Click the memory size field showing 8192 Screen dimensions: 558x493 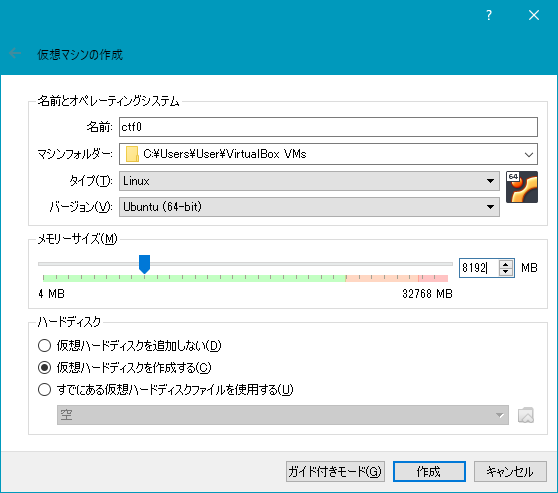coord(479,268)
